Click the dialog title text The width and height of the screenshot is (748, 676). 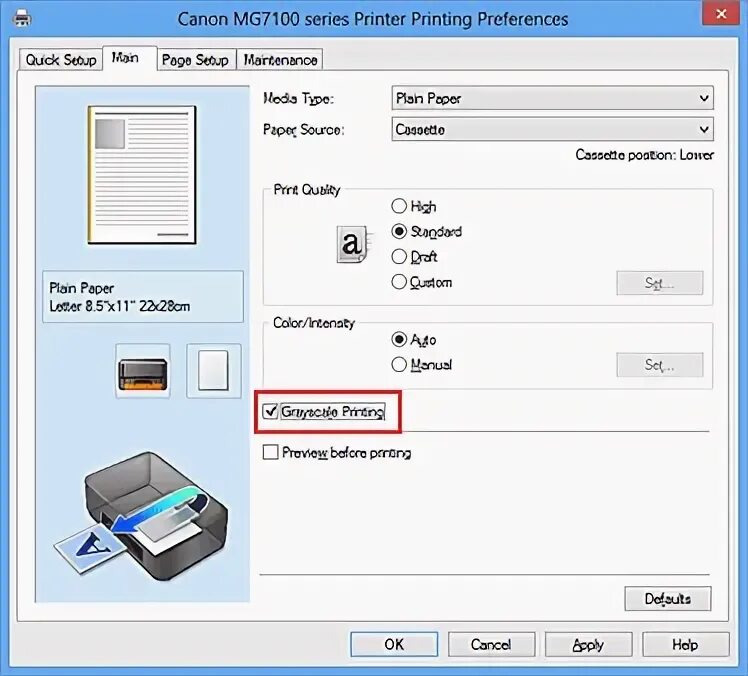(373, 19)
